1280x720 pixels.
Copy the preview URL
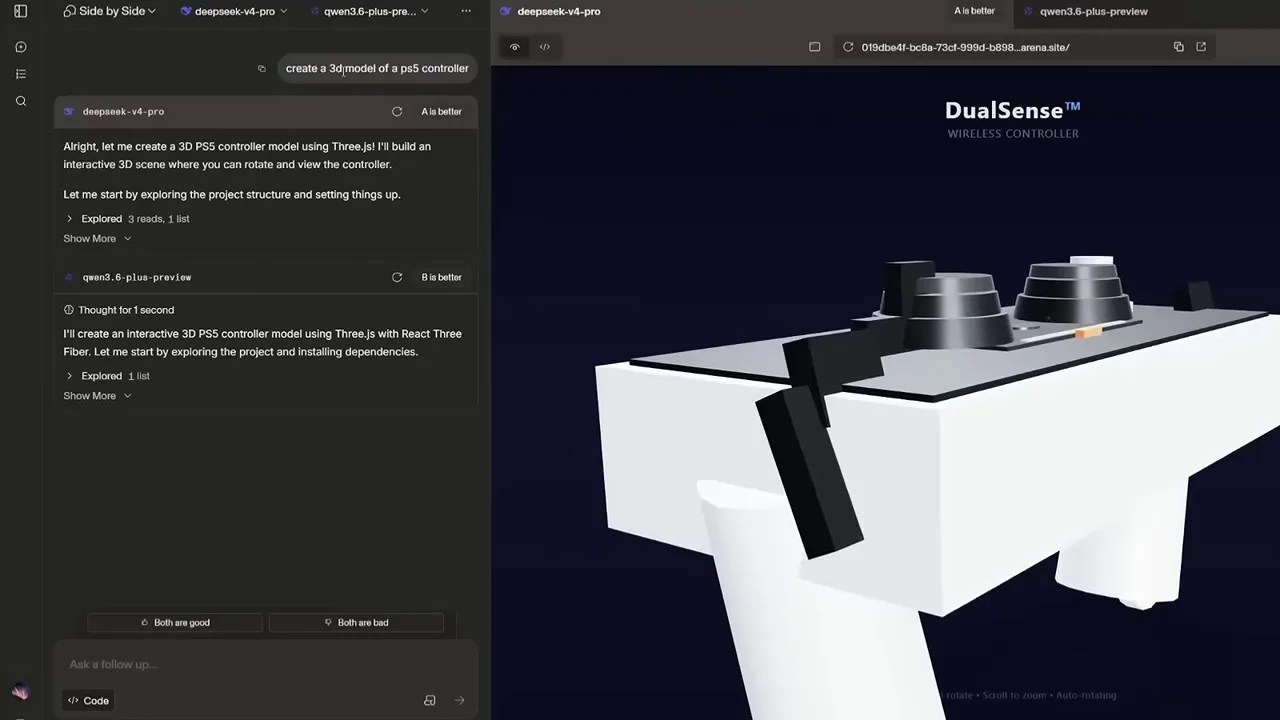[1179, 47]
